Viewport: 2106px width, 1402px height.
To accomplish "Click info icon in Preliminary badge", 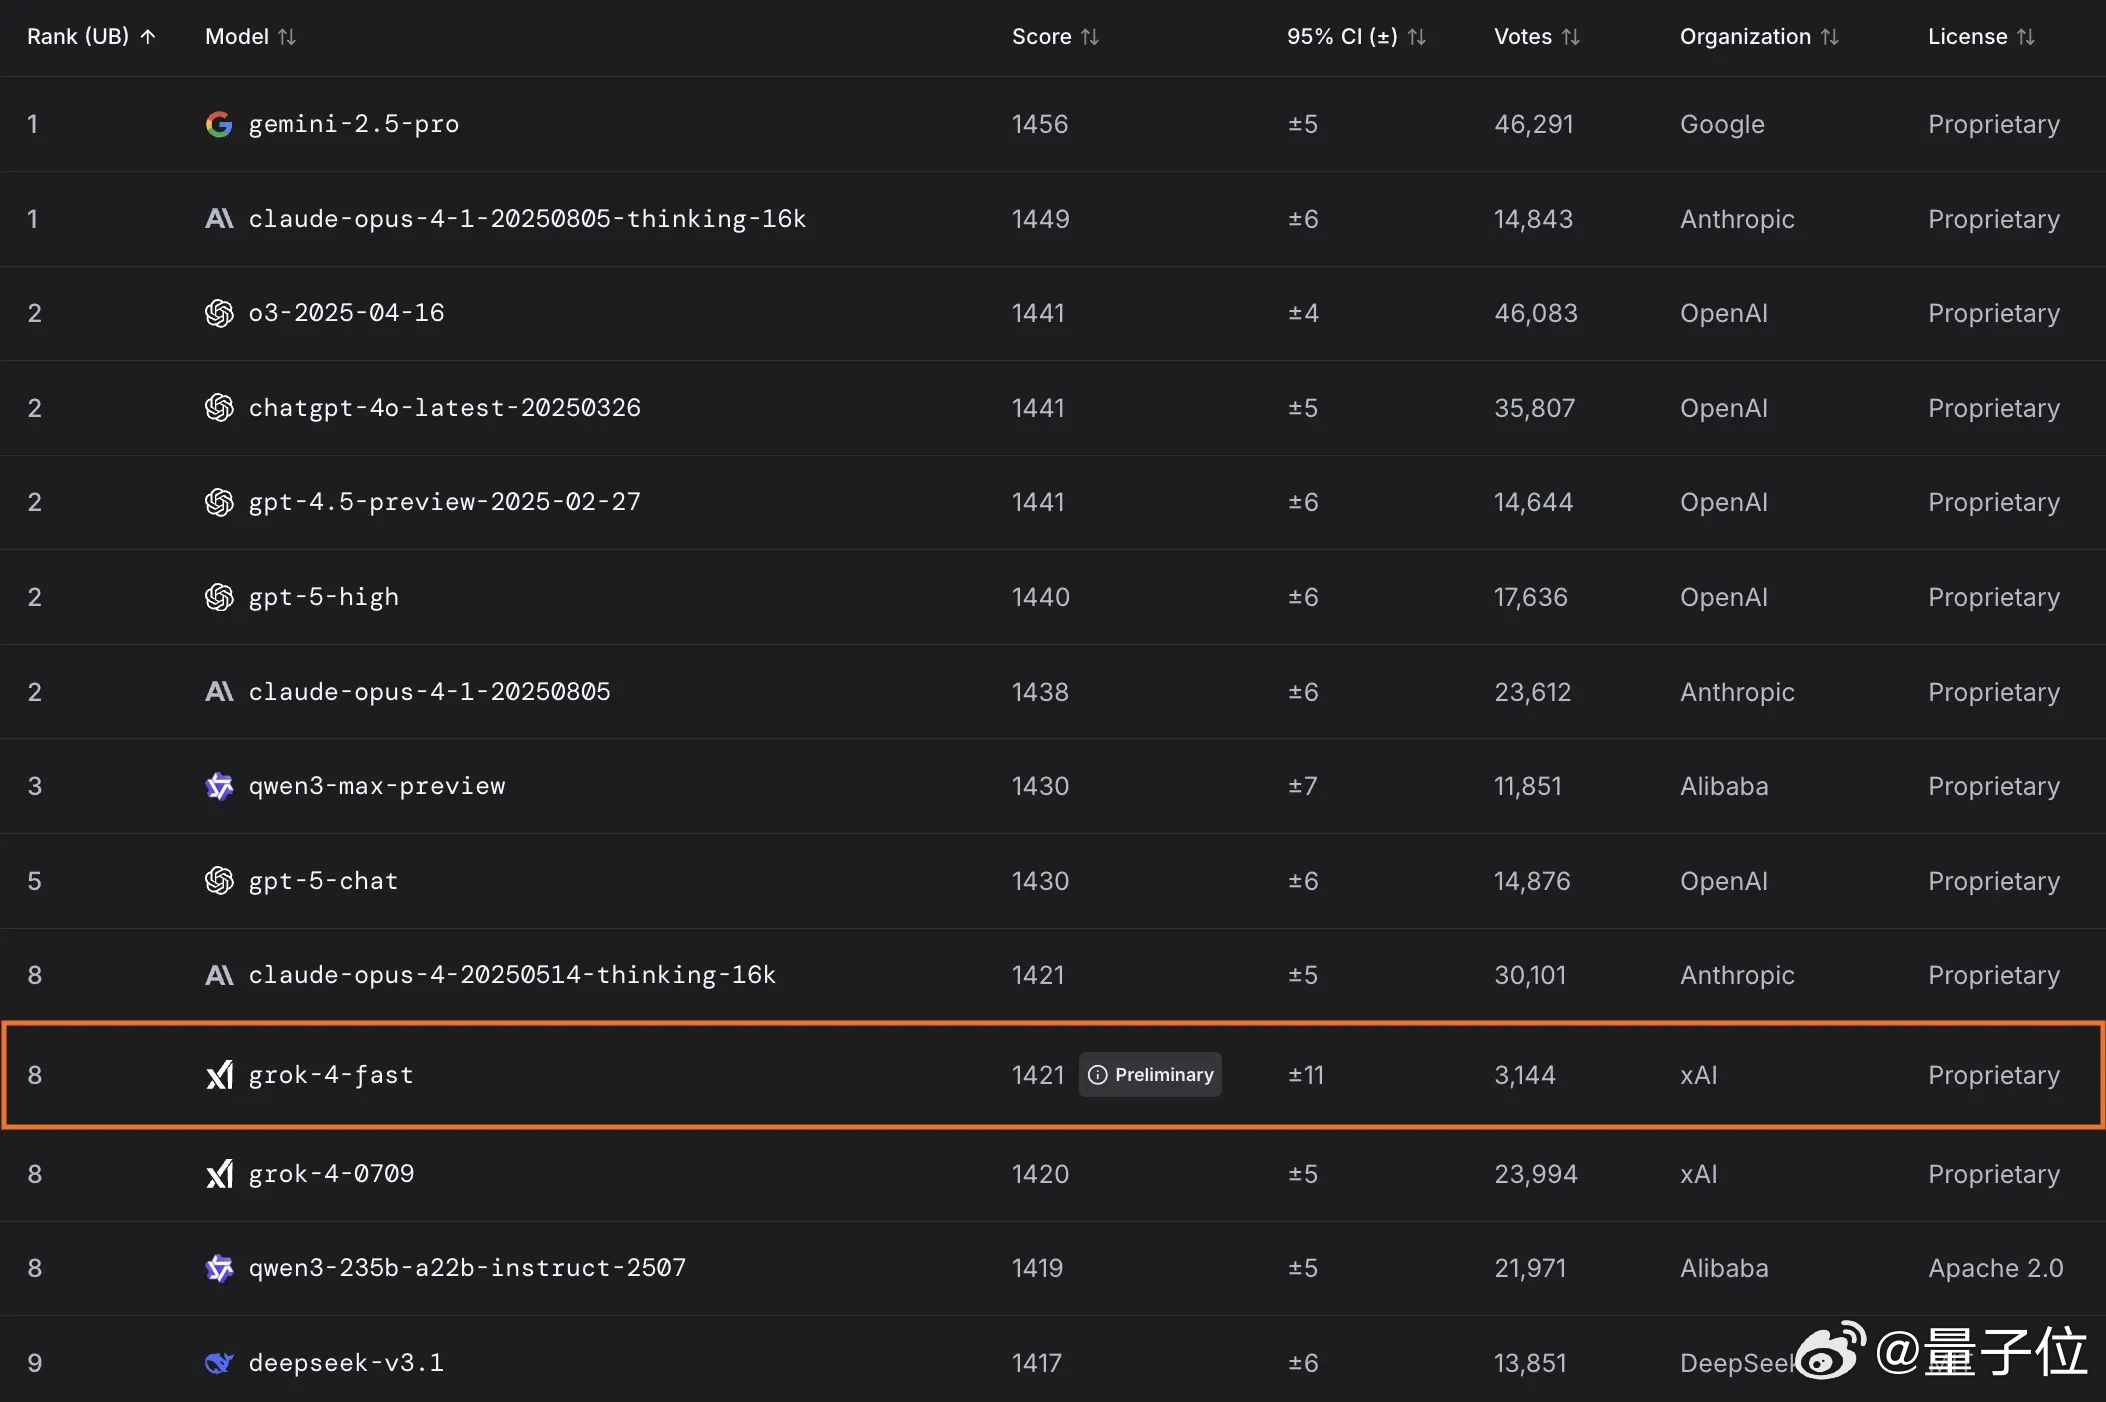I will tap(1097, 1075).
